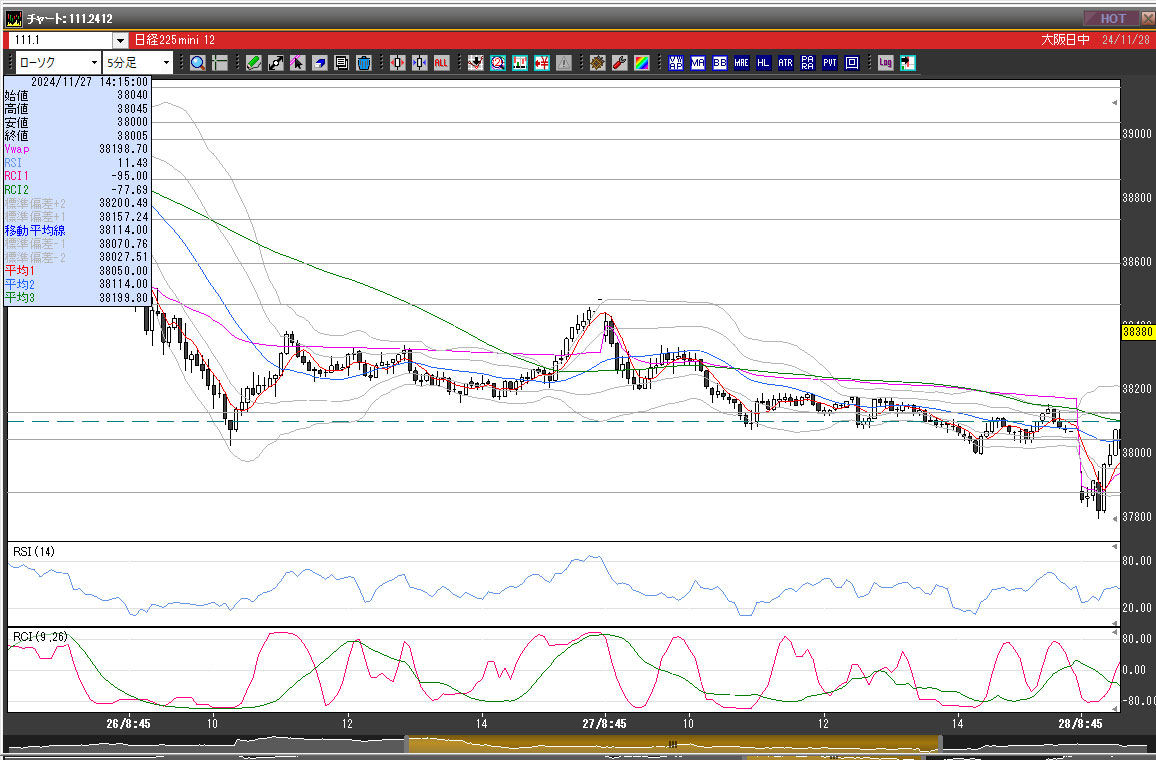Image resolution: width=1156 pixels, height=760 pixels.
Task: Click the yellow 38380 current price label
Action: click(x=1138, y=332)
